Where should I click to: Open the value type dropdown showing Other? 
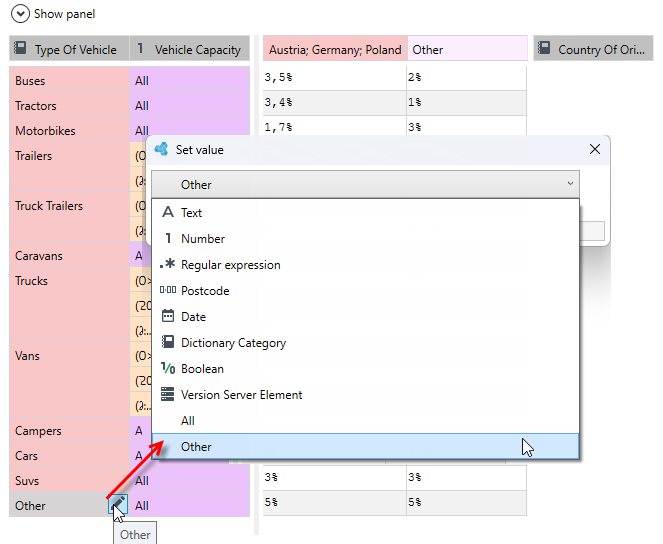pos(365,184)
